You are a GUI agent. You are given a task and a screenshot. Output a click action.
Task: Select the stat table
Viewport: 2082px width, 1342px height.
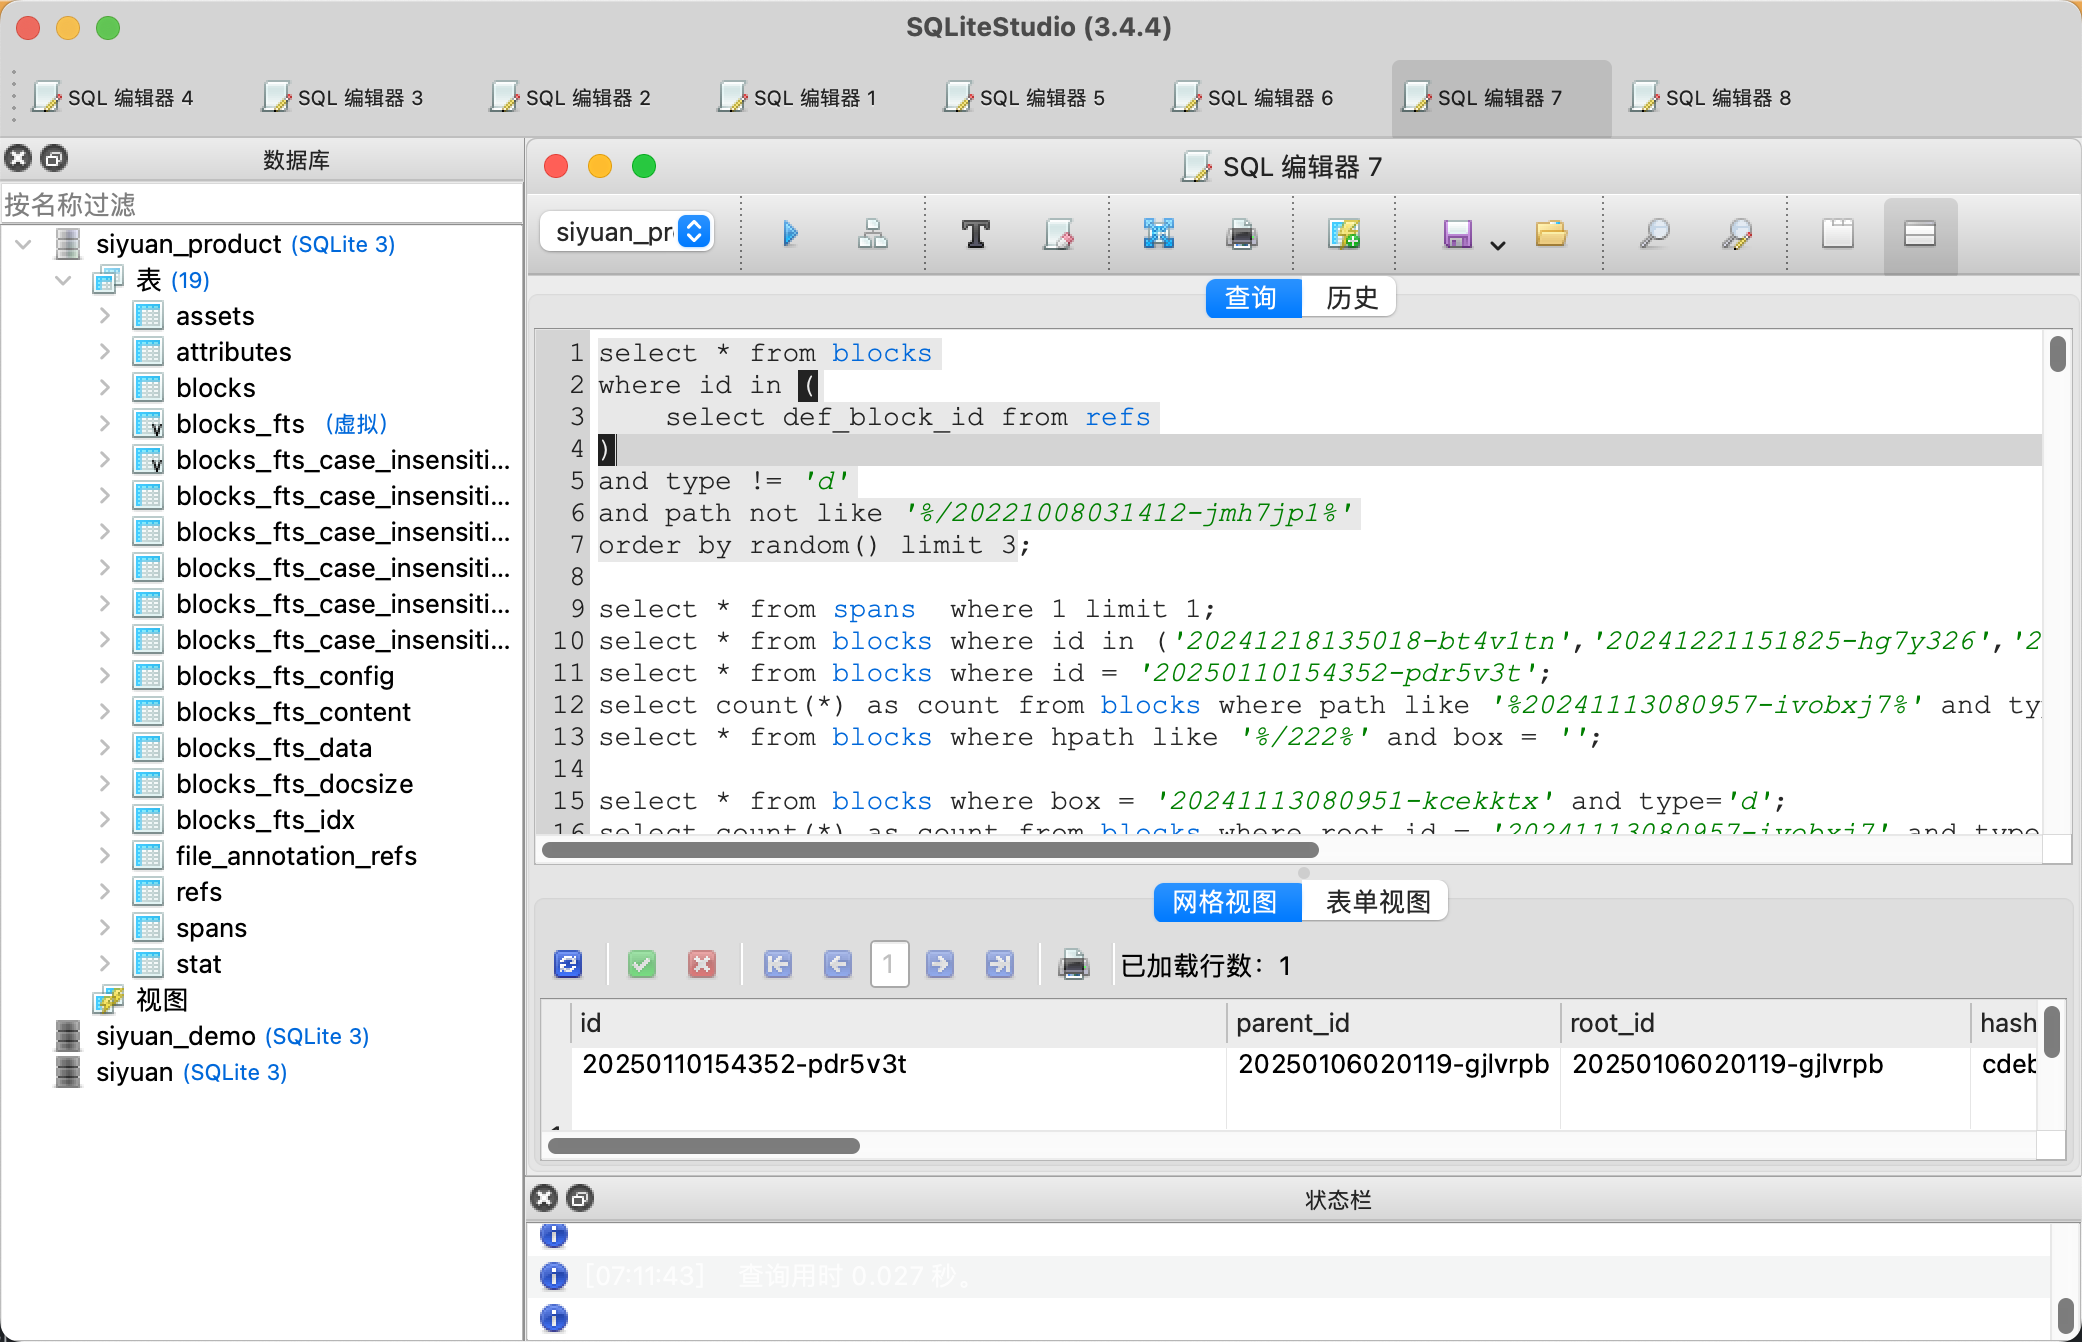[198, 964]
